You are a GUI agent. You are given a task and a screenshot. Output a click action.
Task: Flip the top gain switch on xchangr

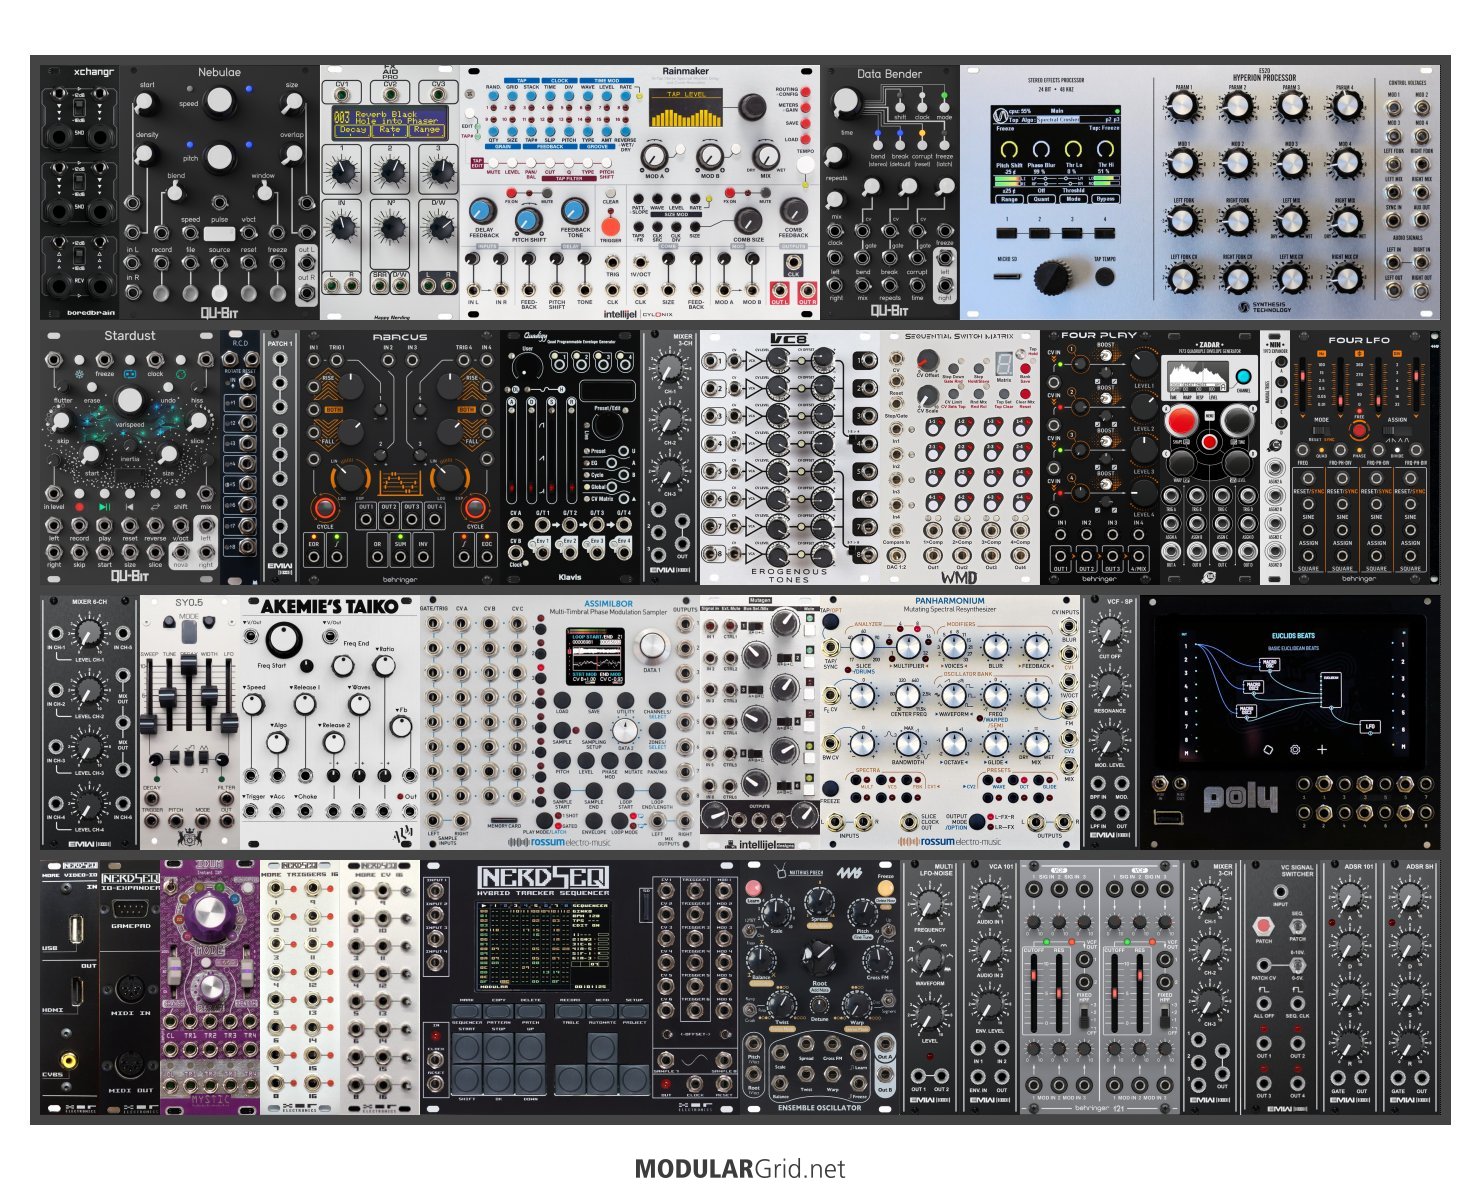pos(80,107)
